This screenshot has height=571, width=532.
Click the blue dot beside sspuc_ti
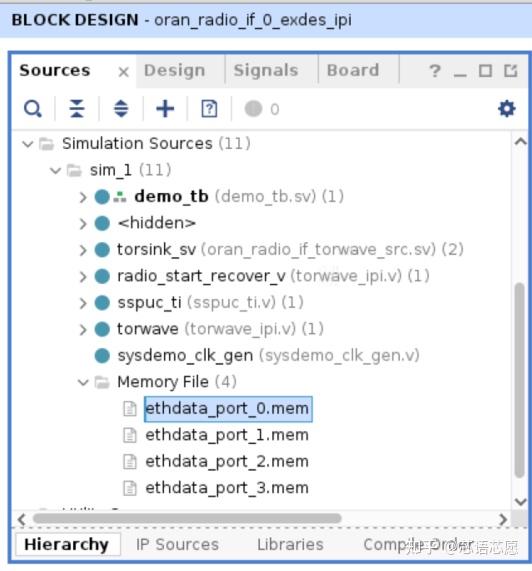click(102, 303)
